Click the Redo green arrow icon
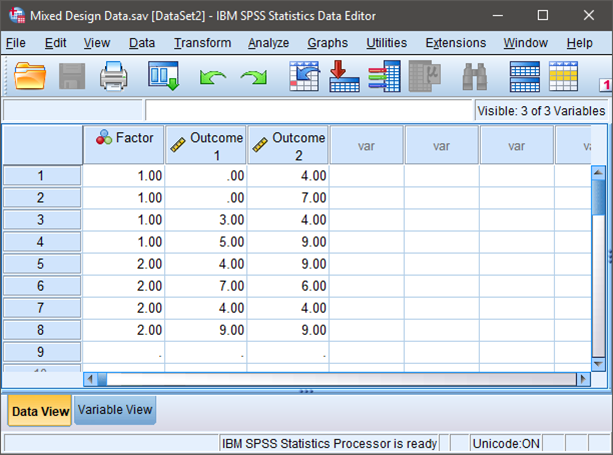The width and height of the screenshot is (613, 455). 254,77
